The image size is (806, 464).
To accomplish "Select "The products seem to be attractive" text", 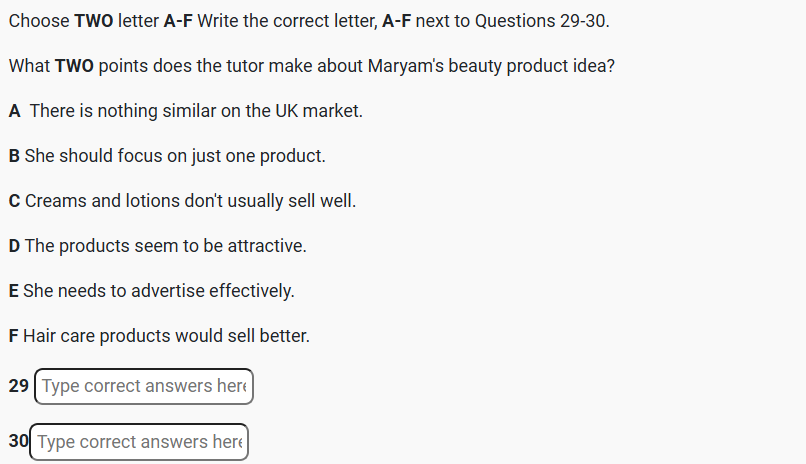I will tap(166, 246).
